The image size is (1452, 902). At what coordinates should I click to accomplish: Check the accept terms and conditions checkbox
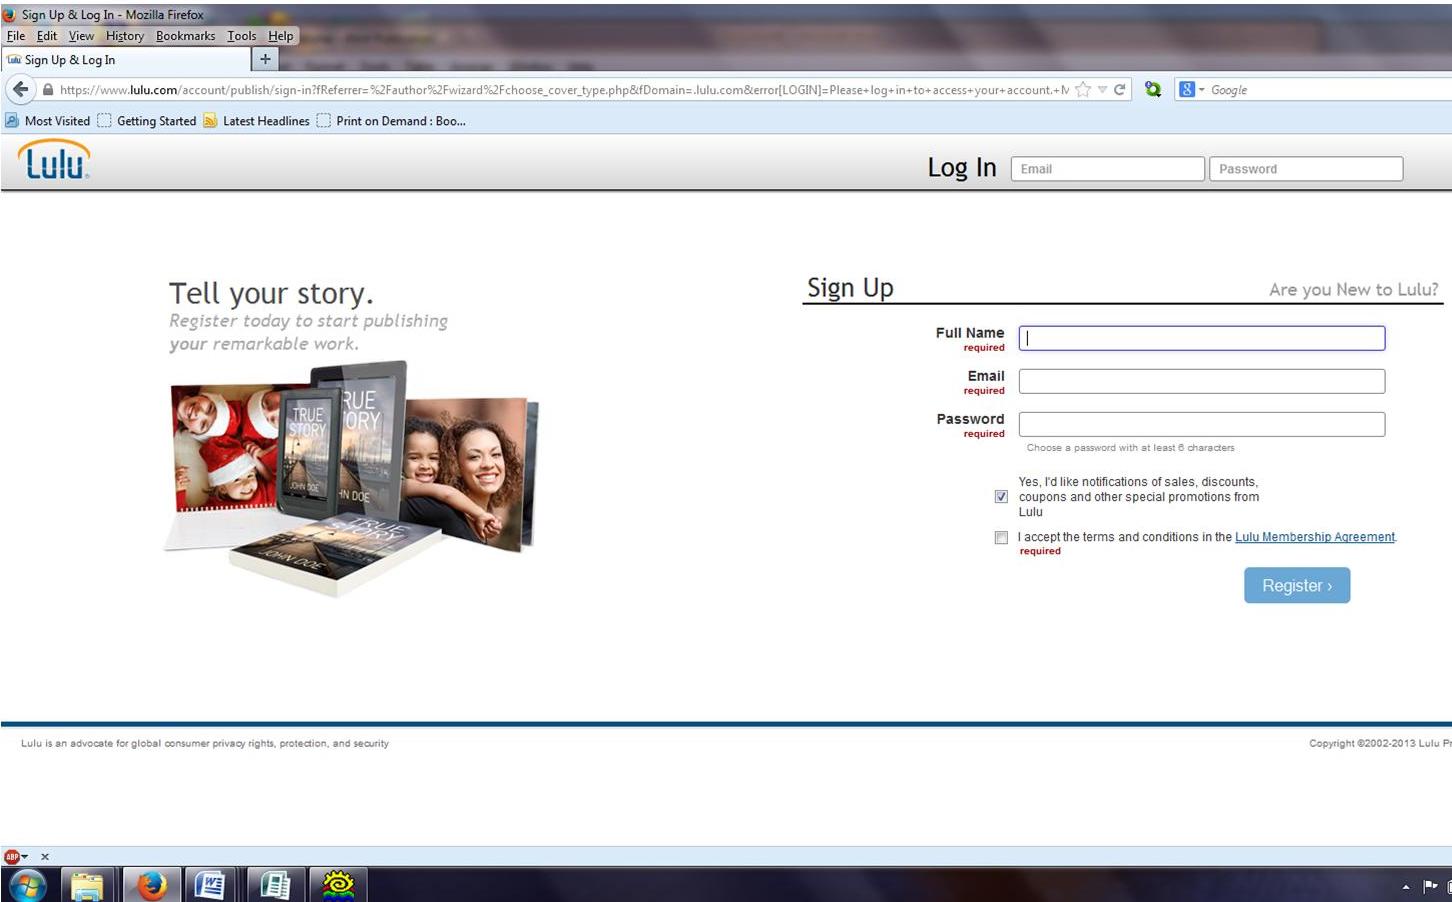(1001, 538)
